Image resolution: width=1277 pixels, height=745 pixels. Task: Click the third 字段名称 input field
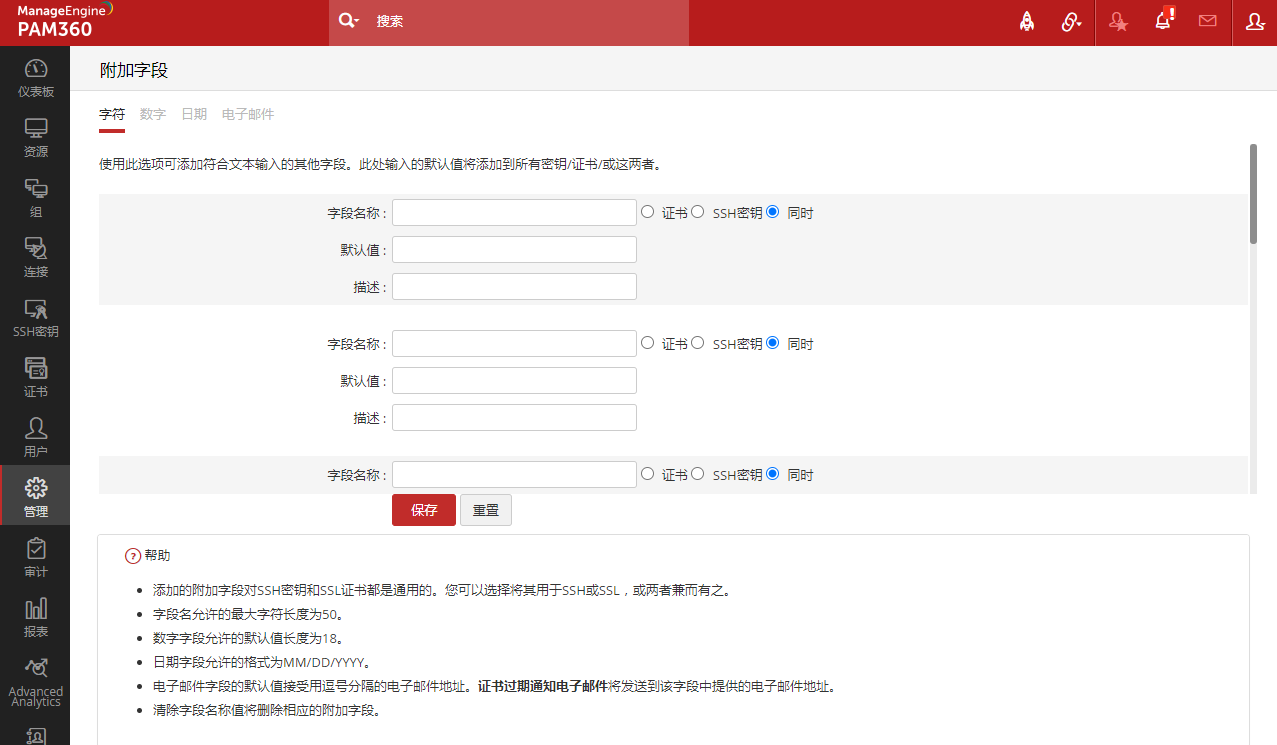tap(514, 474)
